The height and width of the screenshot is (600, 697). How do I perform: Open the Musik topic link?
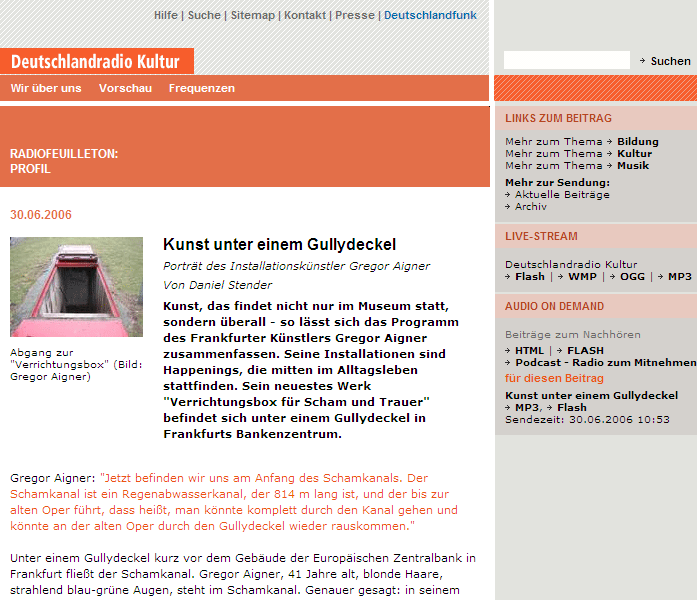633,166
